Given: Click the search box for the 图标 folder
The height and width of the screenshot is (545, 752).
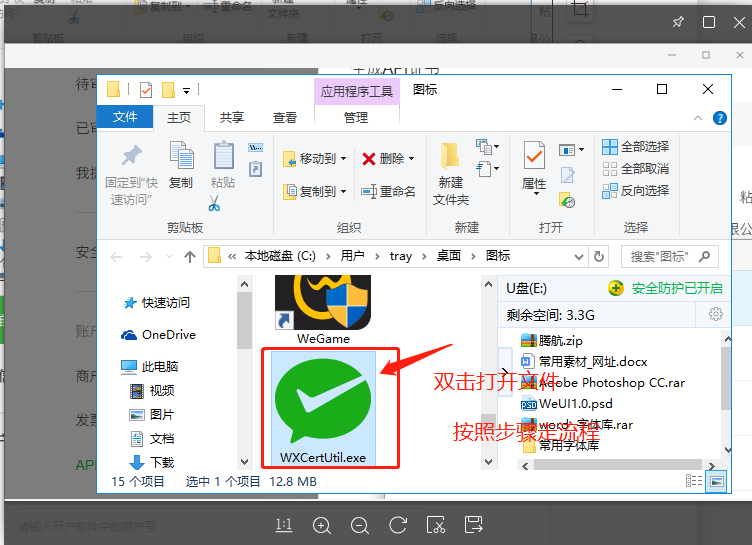Looking at the screenshot, I should (670, 257).
